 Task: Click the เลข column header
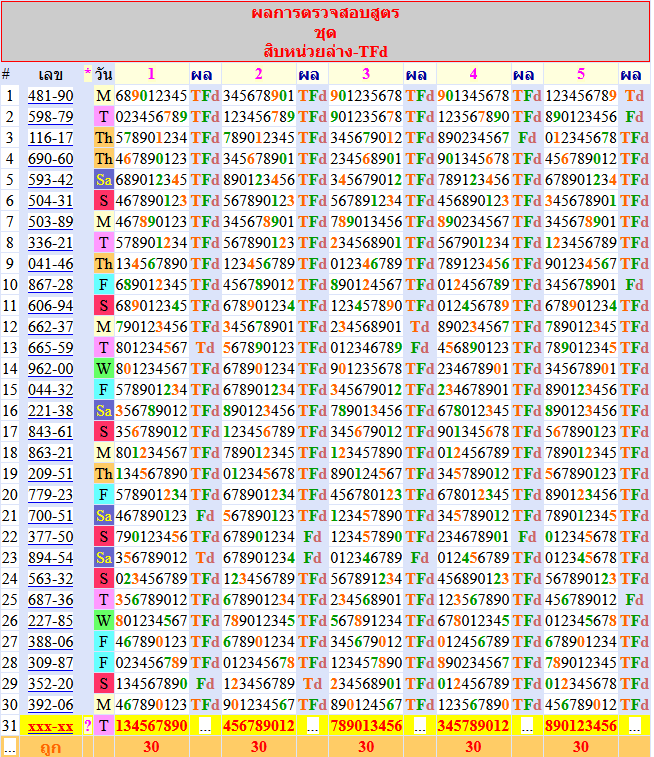click(50, 75)
